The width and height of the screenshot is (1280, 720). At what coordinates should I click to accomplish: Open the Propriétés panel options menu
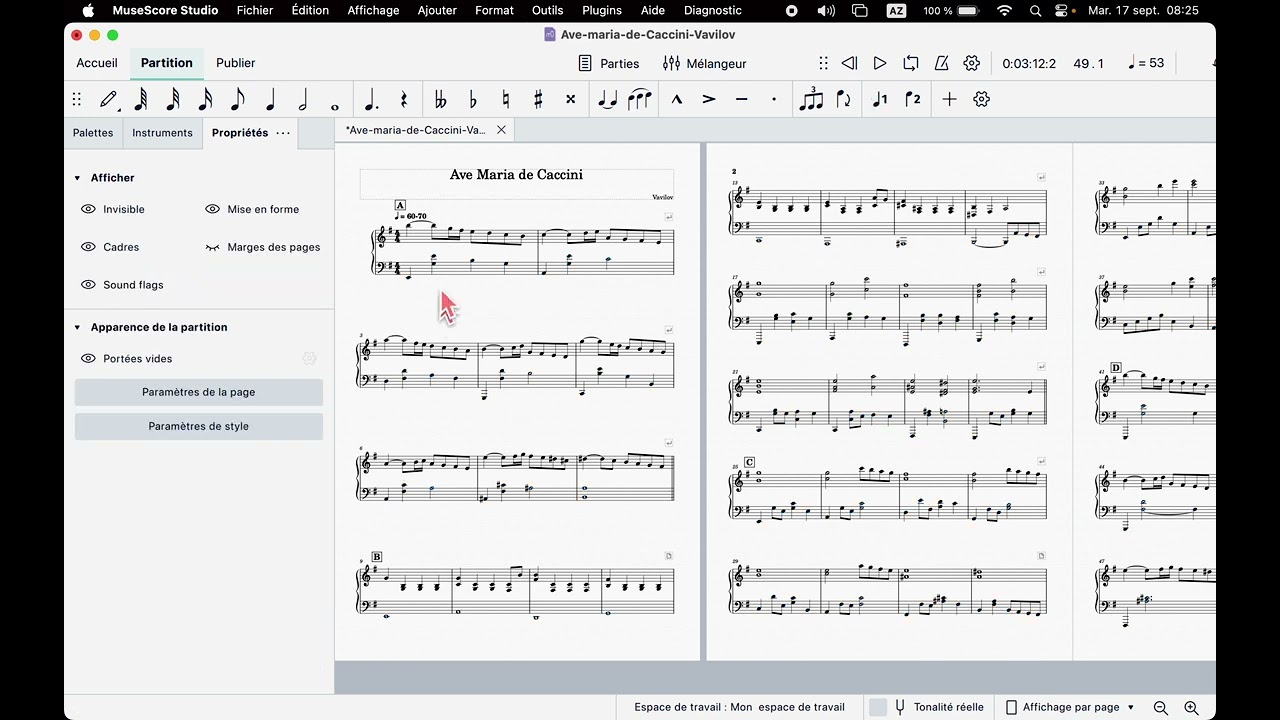click(283, 133)
